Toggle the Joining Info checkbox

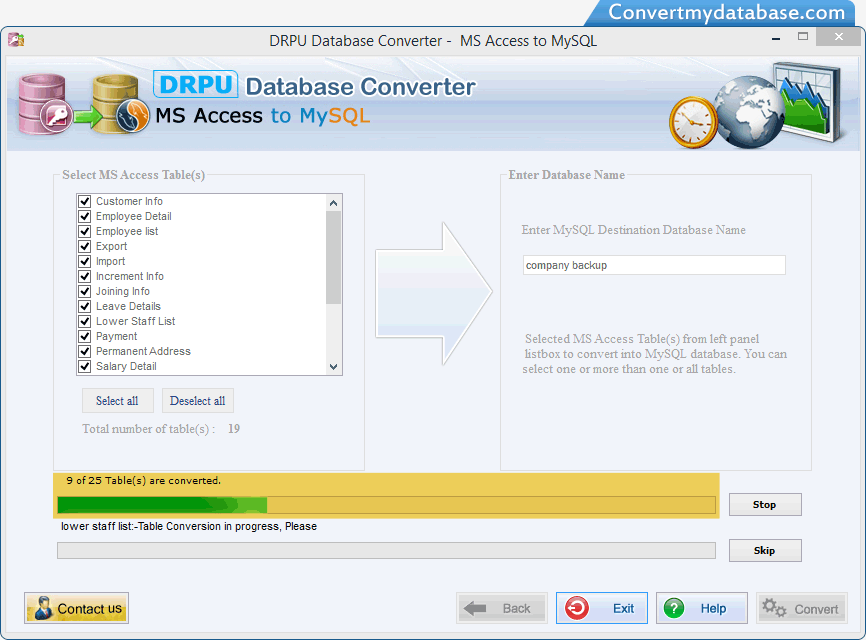[x=85, y=291]
